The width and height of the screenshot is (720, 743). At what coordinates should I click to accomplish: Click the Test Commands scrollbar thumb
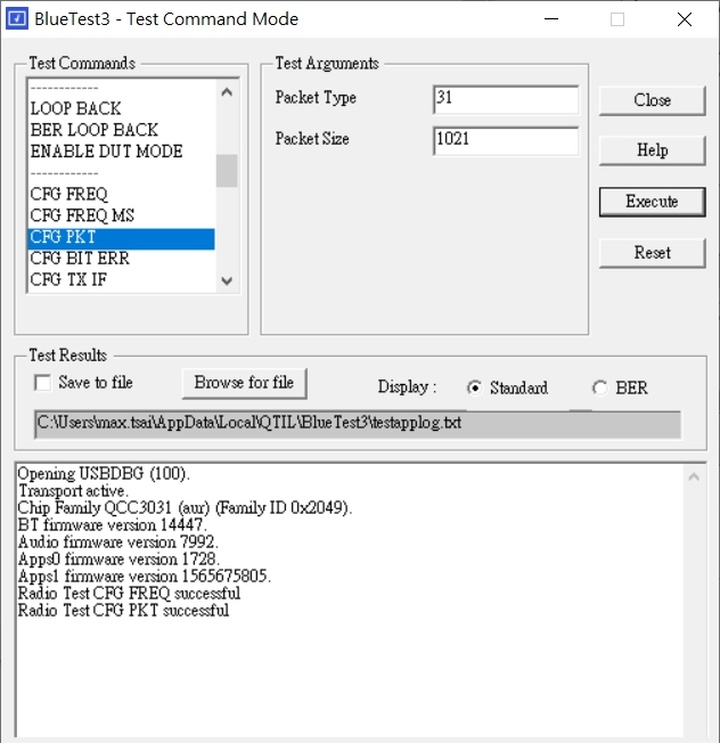coord(227,171)
